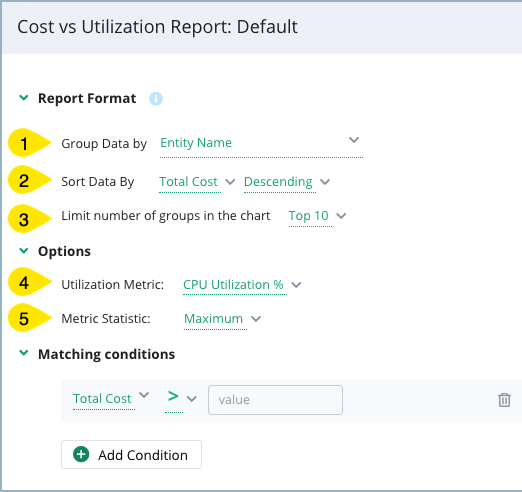Open the CPU Utilization % metric dropdown
This screenshot has height=492, width=522.
[242, 285]
